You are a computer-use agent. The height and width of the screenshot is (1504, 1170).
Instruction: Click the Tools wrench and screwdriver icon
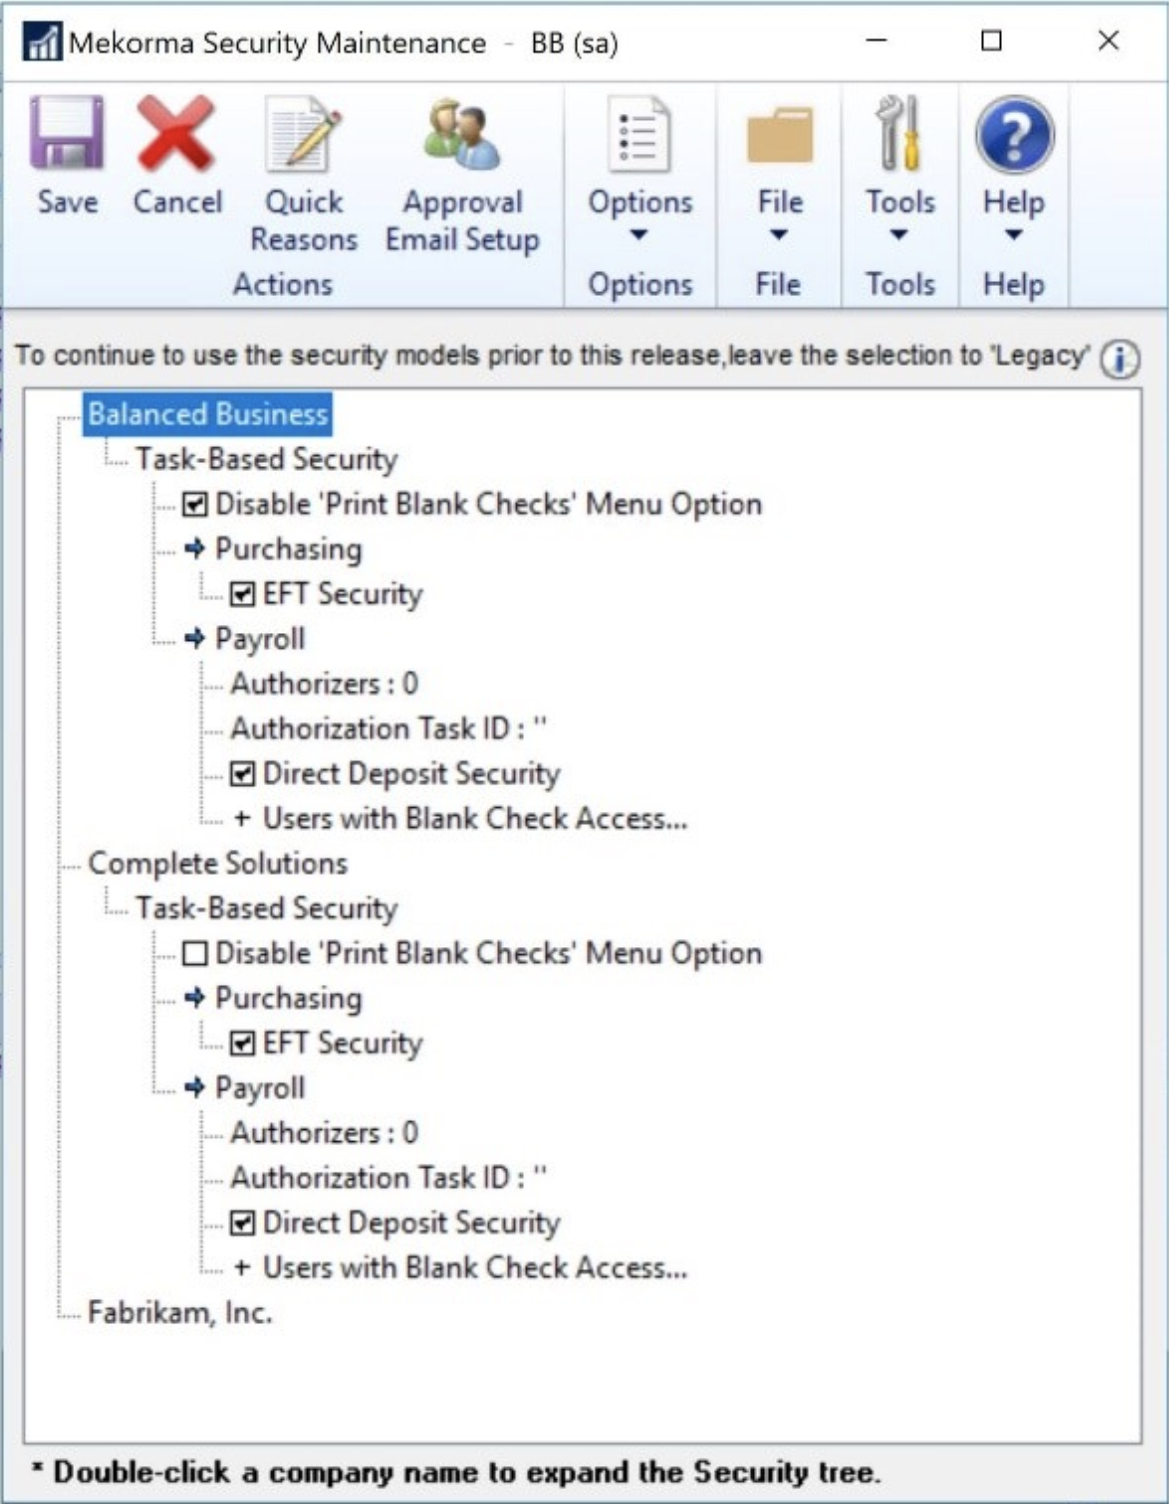899,133
